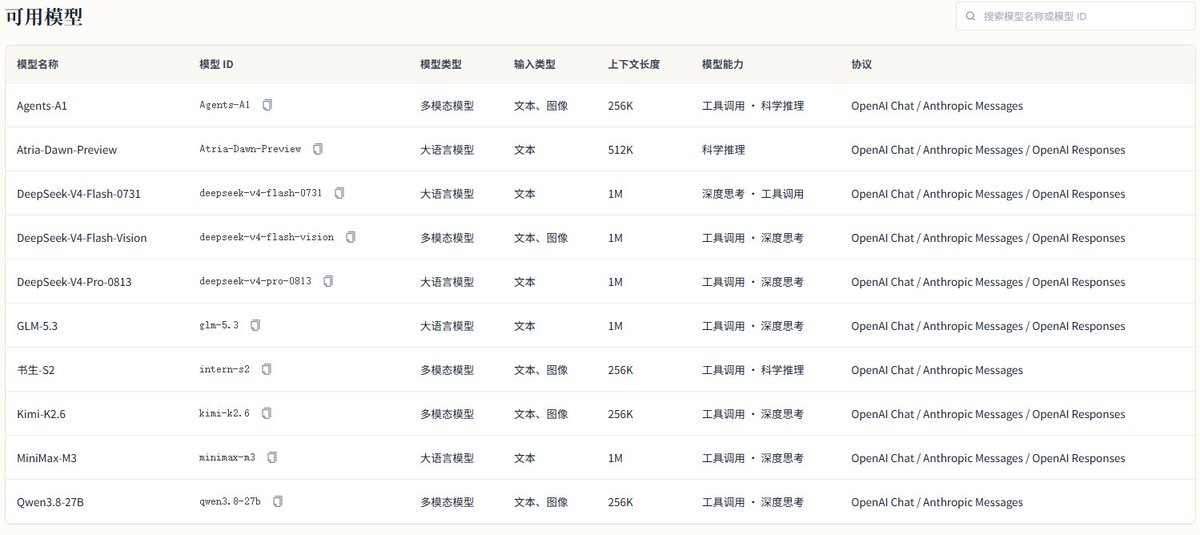Click the Agents-A1 model name

pyautogui.click(x=42, y=105)
